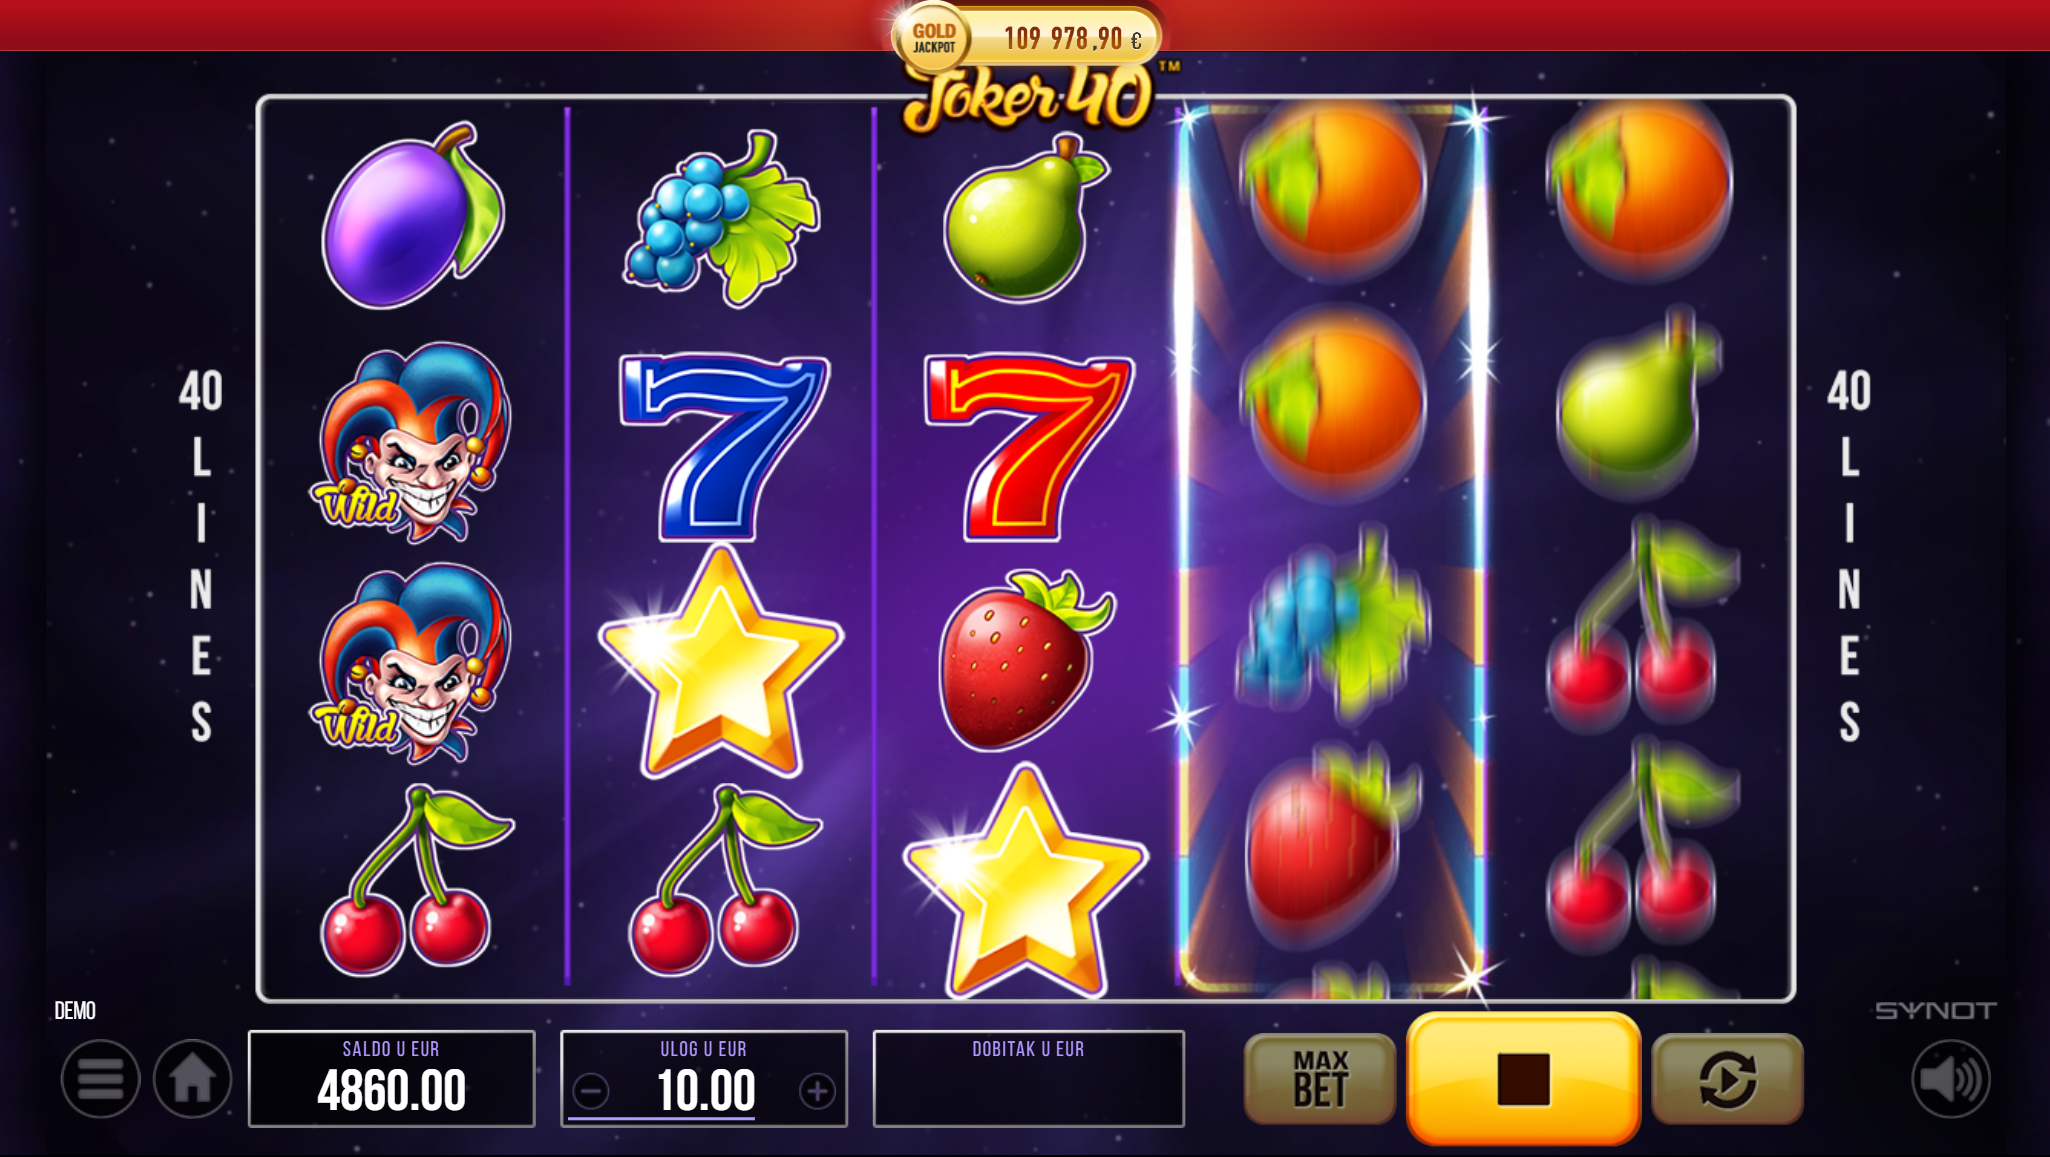Click the Saldo u EUR balance box
The height and width of the screenshot is (1157, 2050).
pos(392,1079)
